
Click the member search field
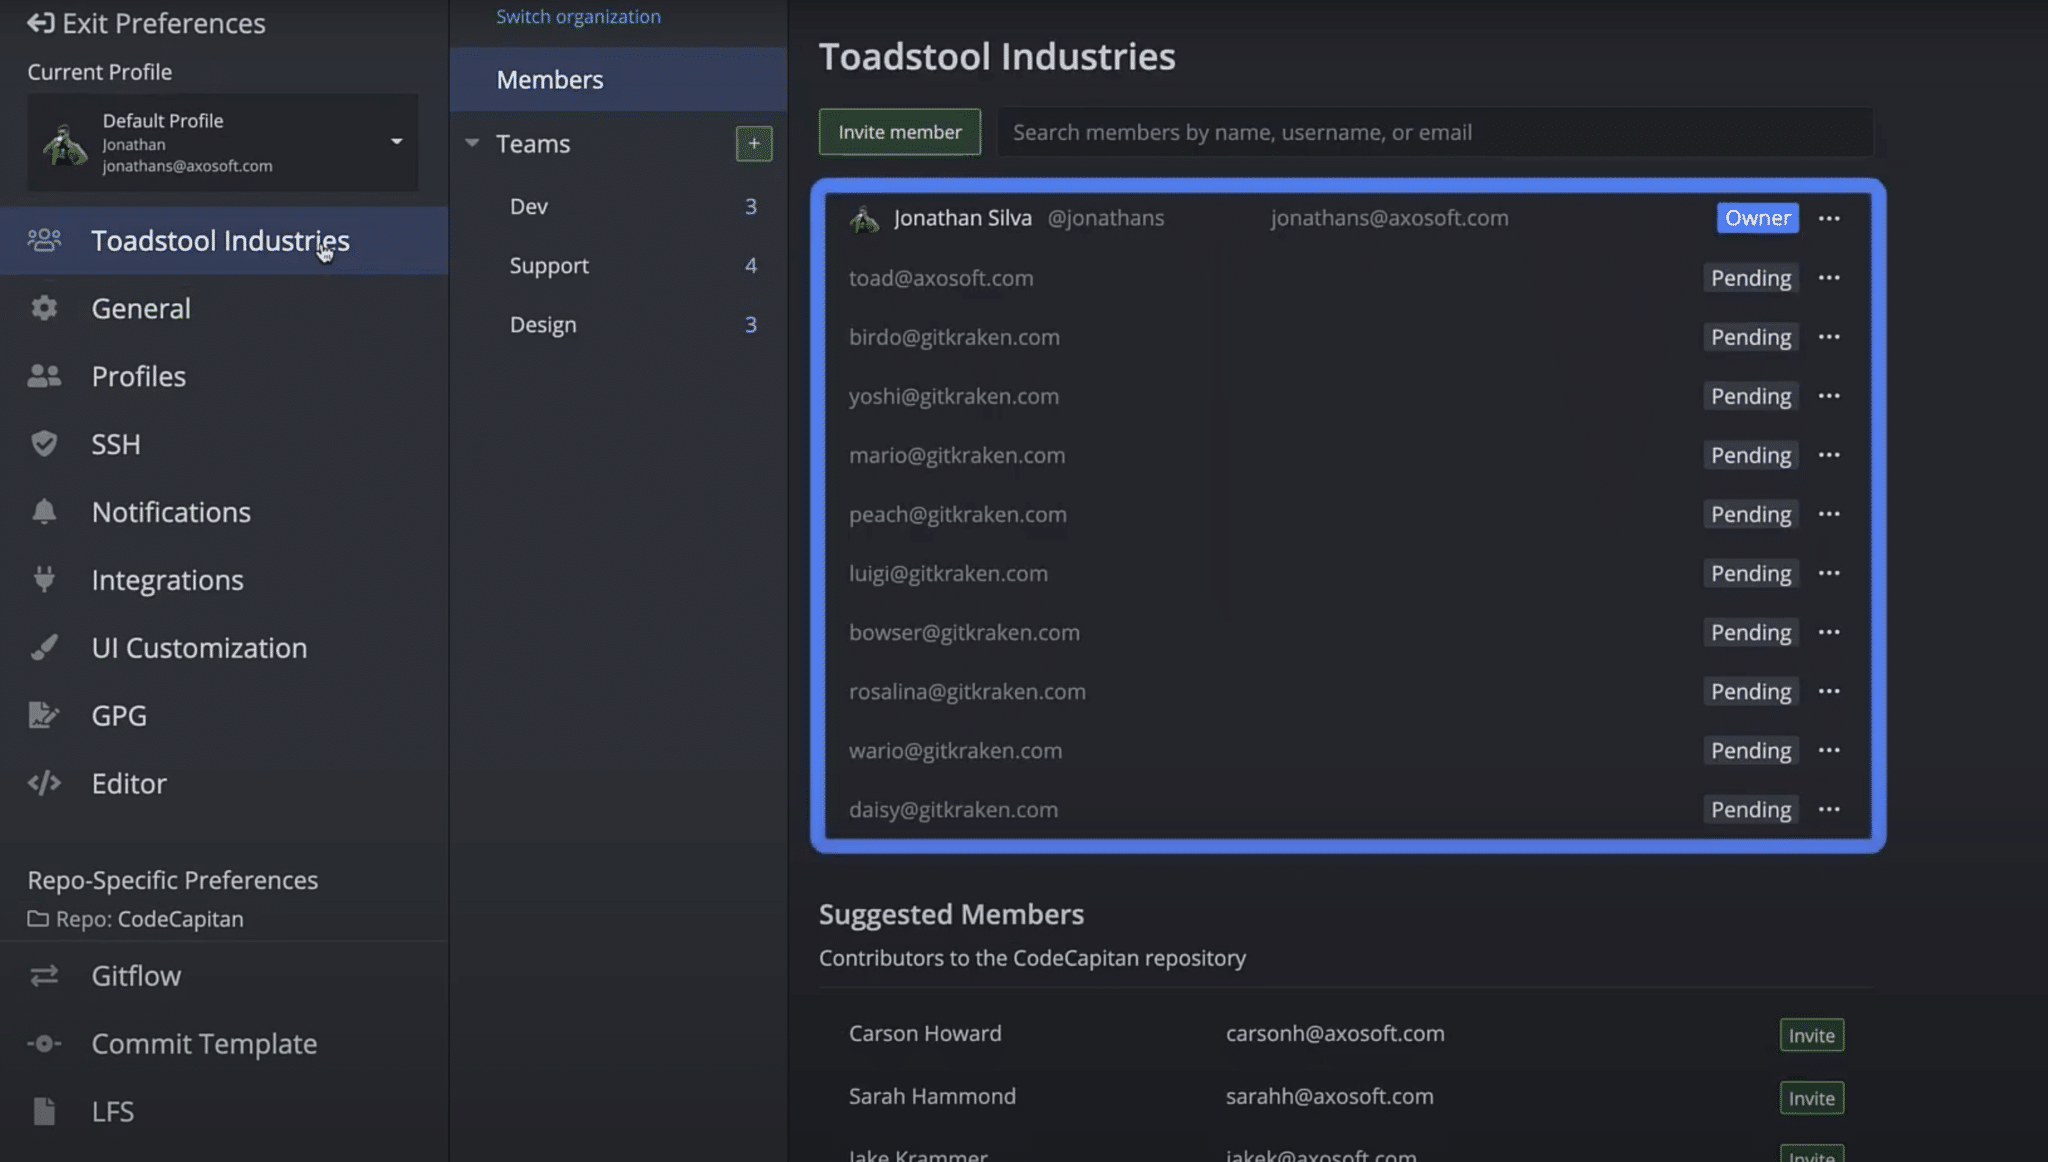tap(1440, 131)
